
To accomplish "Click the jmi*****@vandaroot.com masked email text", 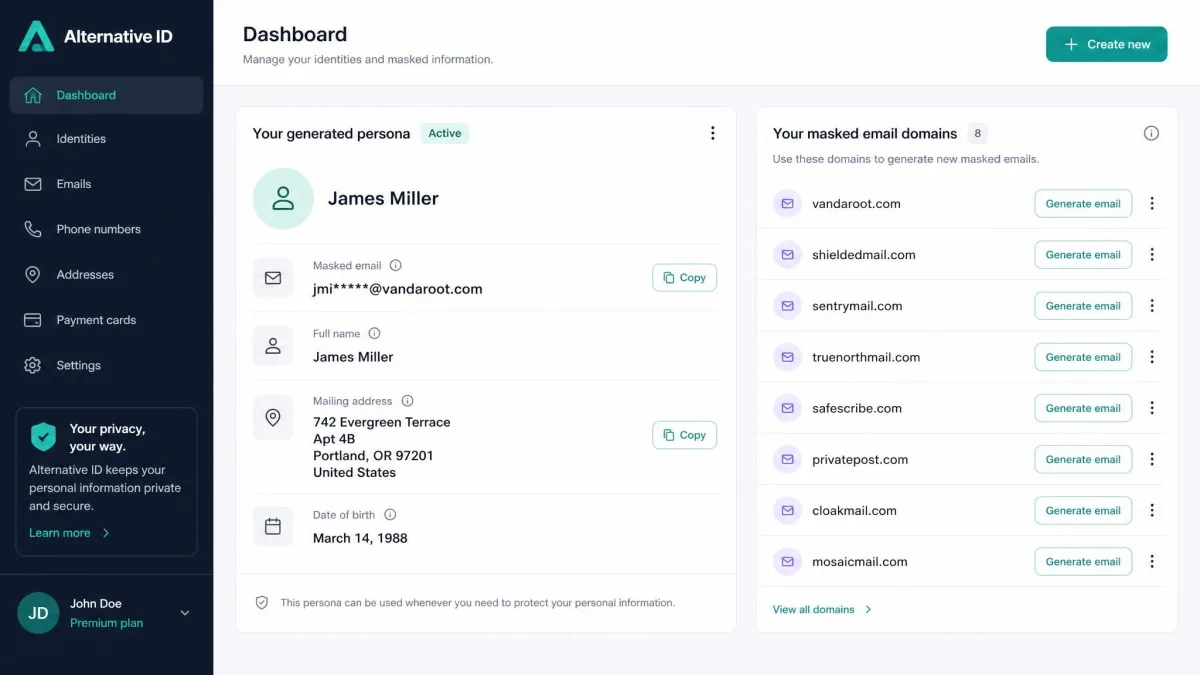I will click(398, 289).
